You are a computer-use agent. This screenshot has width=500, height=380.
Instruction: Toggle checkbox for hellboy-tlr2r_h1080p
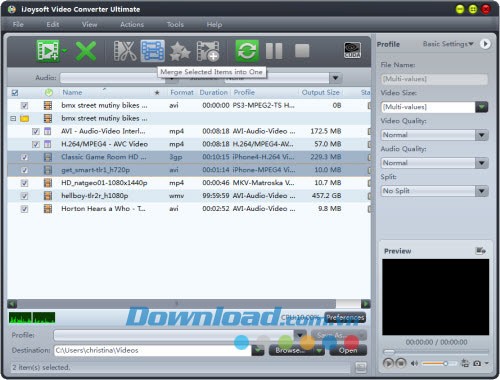click(x=24, y=196)
